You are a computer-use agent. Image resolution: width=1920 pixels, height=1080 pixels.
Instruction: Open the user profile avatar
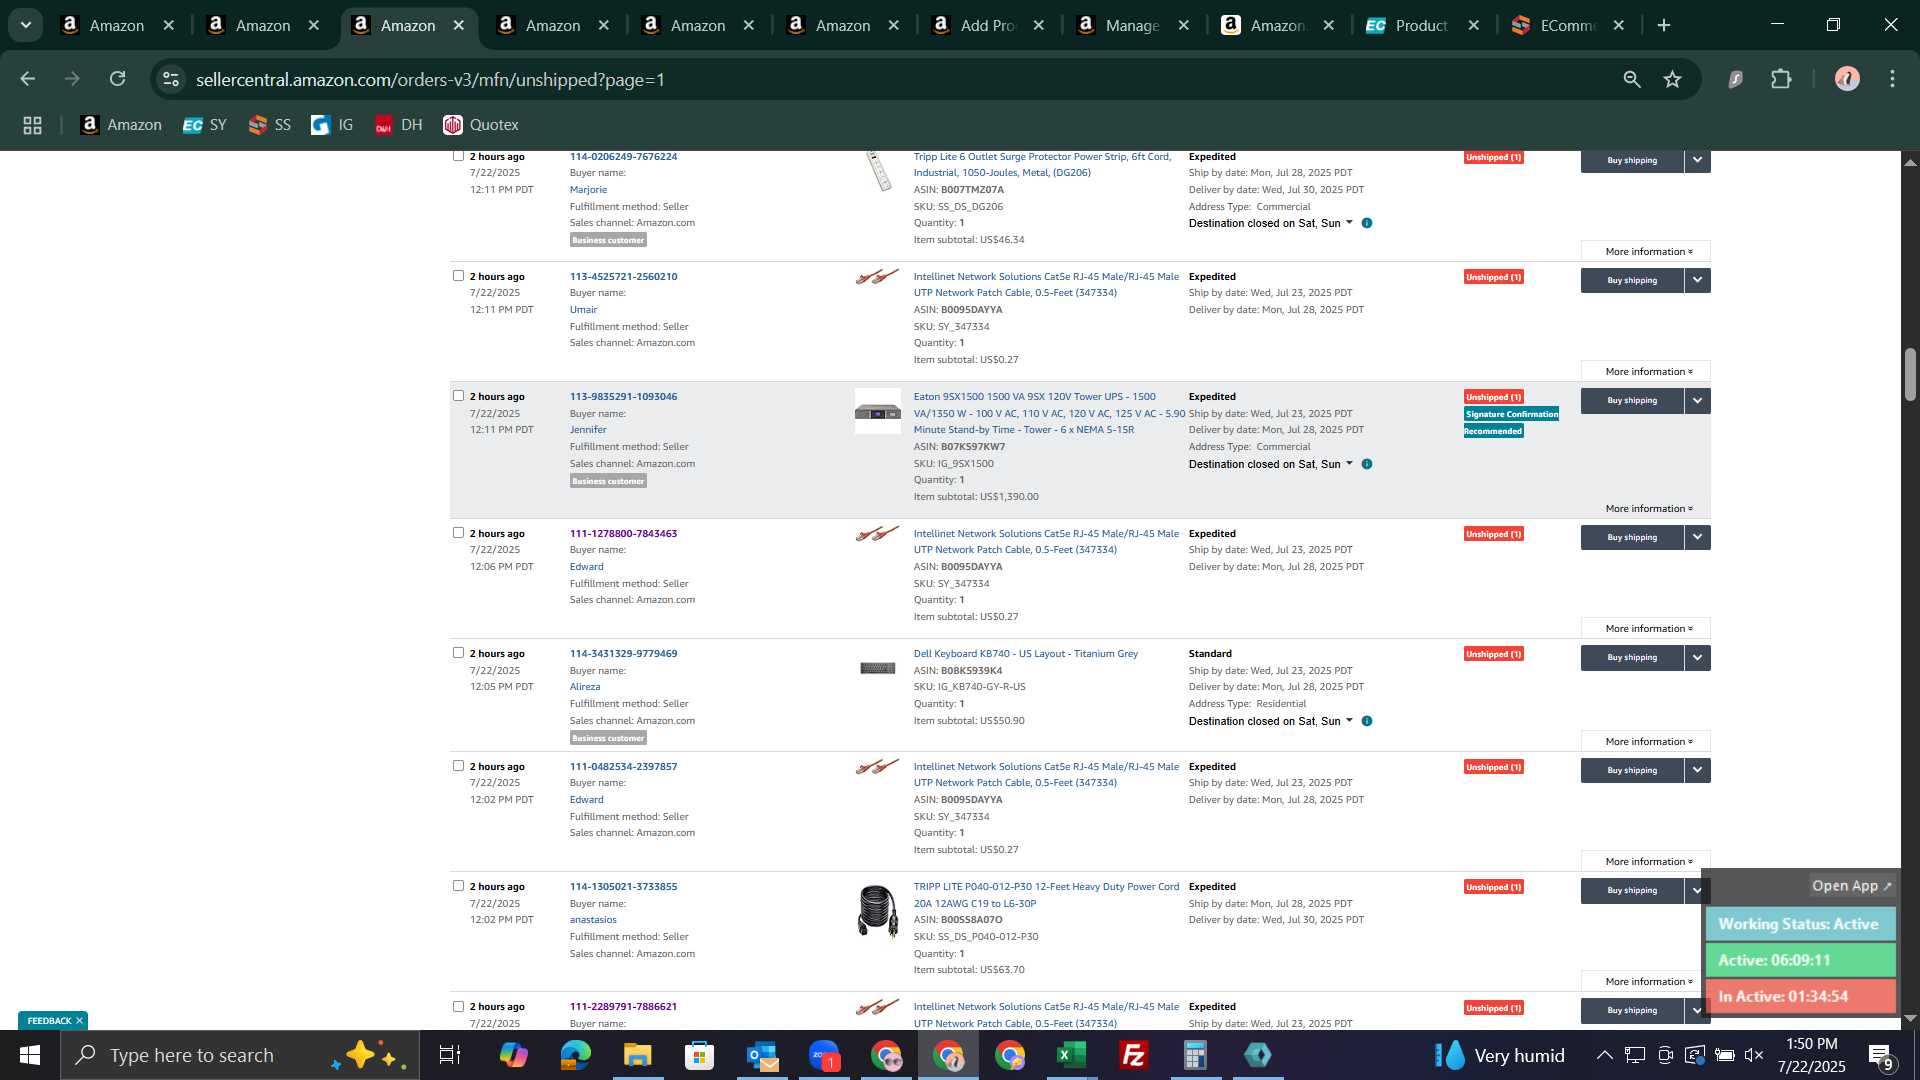(1847, 79)
